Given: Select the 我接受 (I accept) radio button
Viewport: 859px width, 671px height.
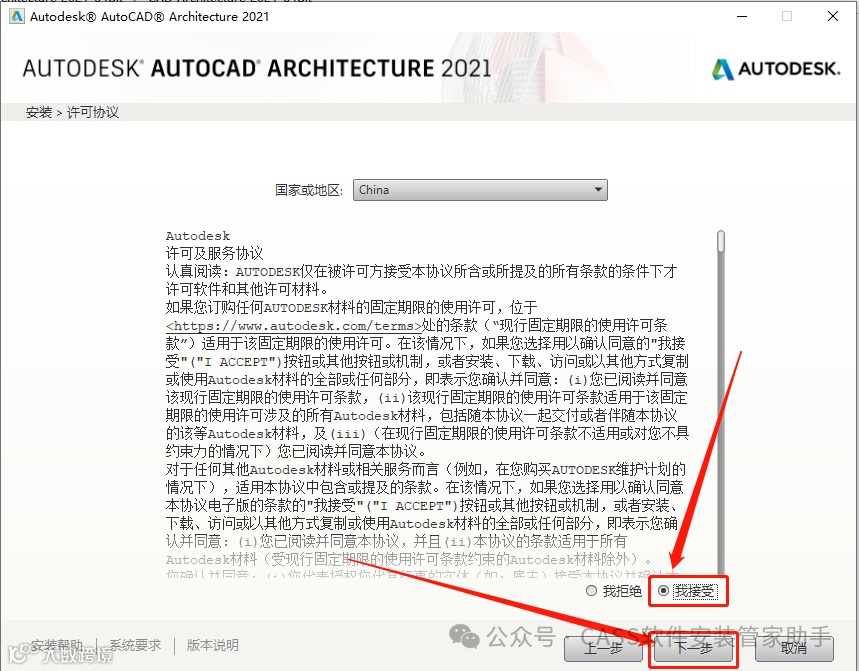Looking at the screenshot, I should 663,591.
